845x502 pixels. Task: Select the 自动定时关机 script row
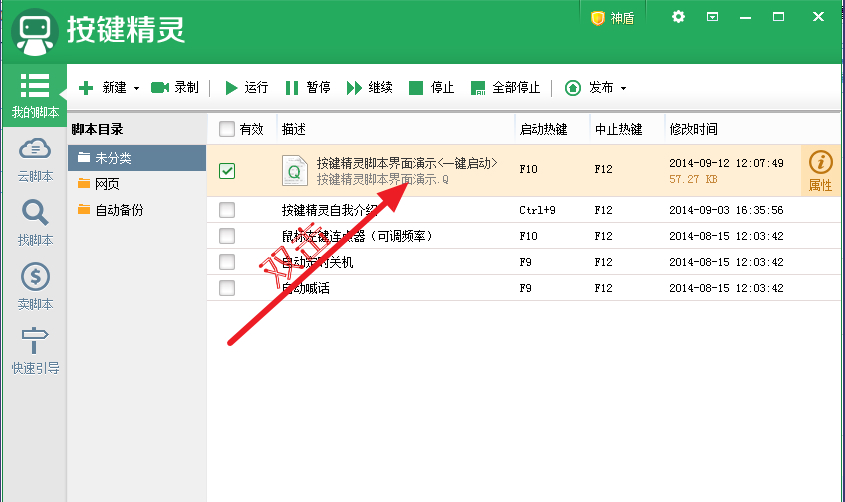(523, 262)
